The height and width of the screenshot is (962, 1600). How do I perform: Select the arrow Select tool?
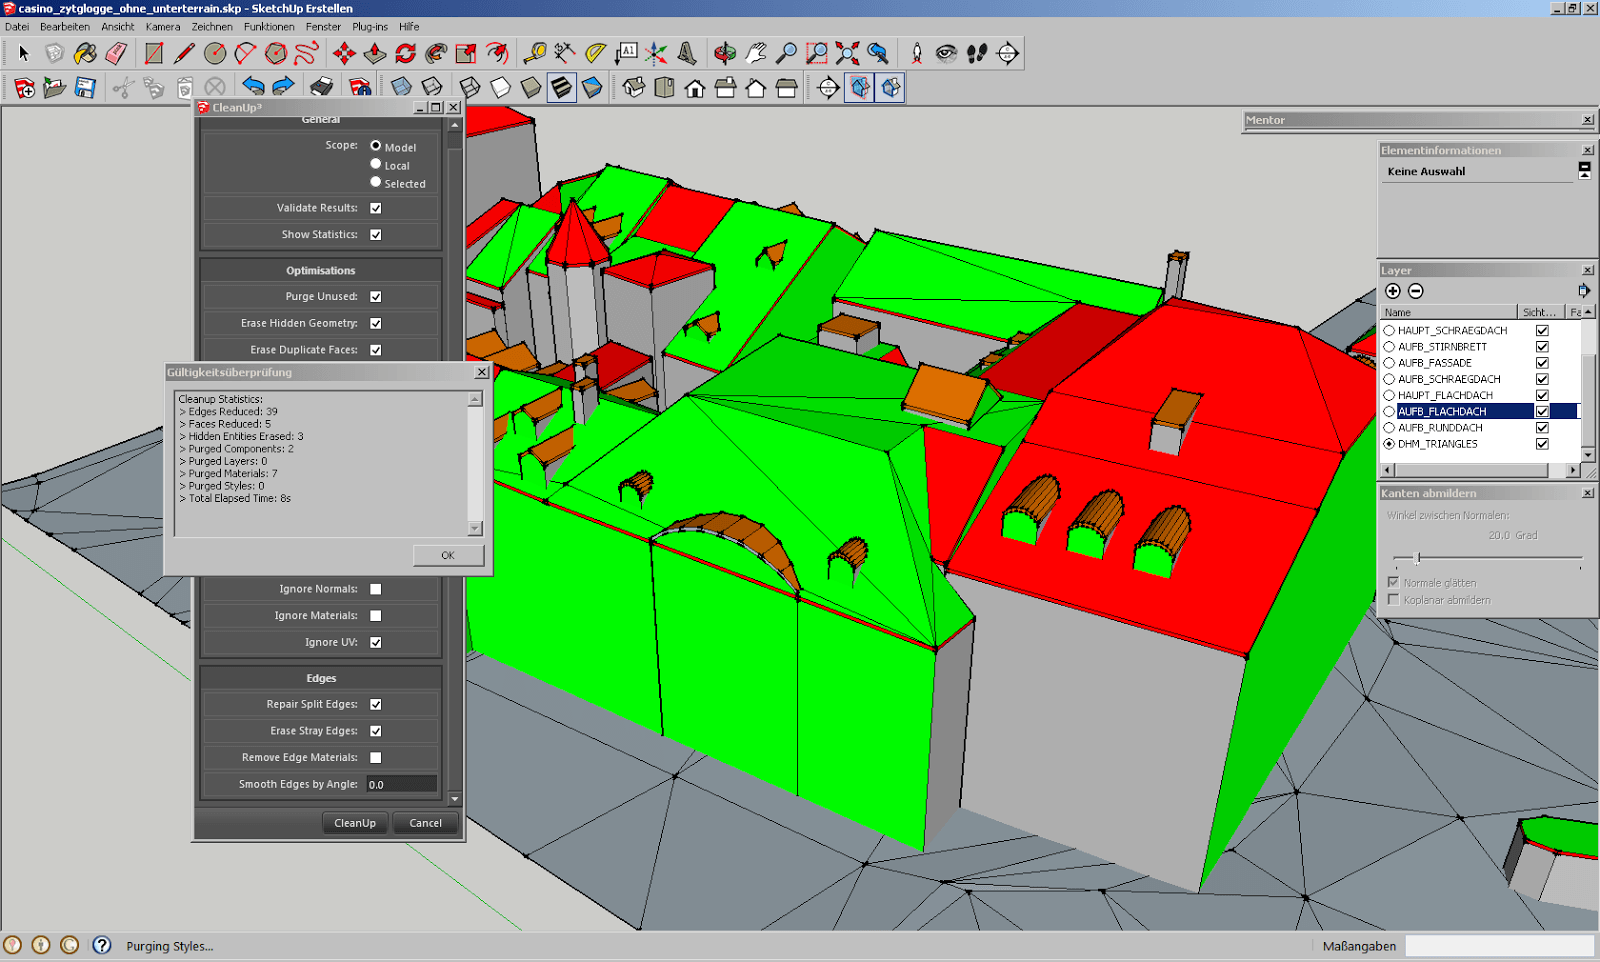[x=24, y=53]
